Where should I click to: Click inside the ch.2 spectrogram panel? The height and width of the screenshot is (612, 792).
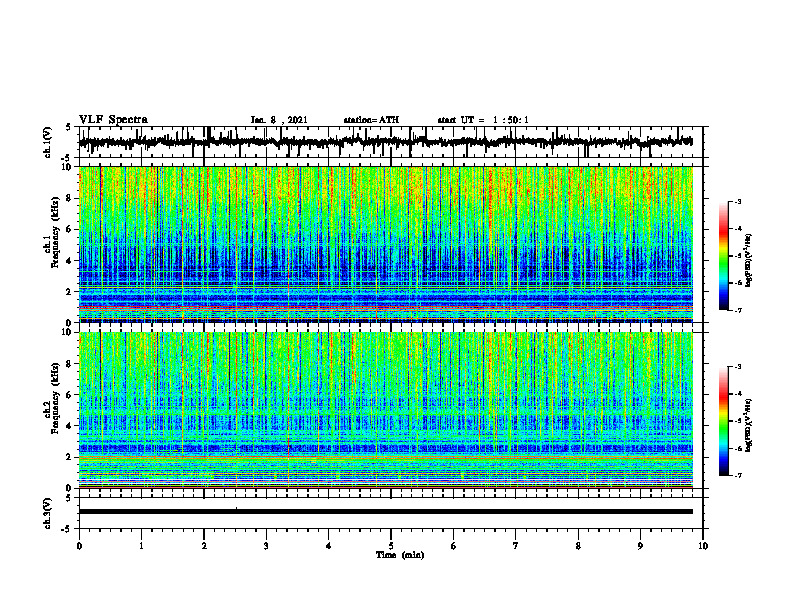385,410
